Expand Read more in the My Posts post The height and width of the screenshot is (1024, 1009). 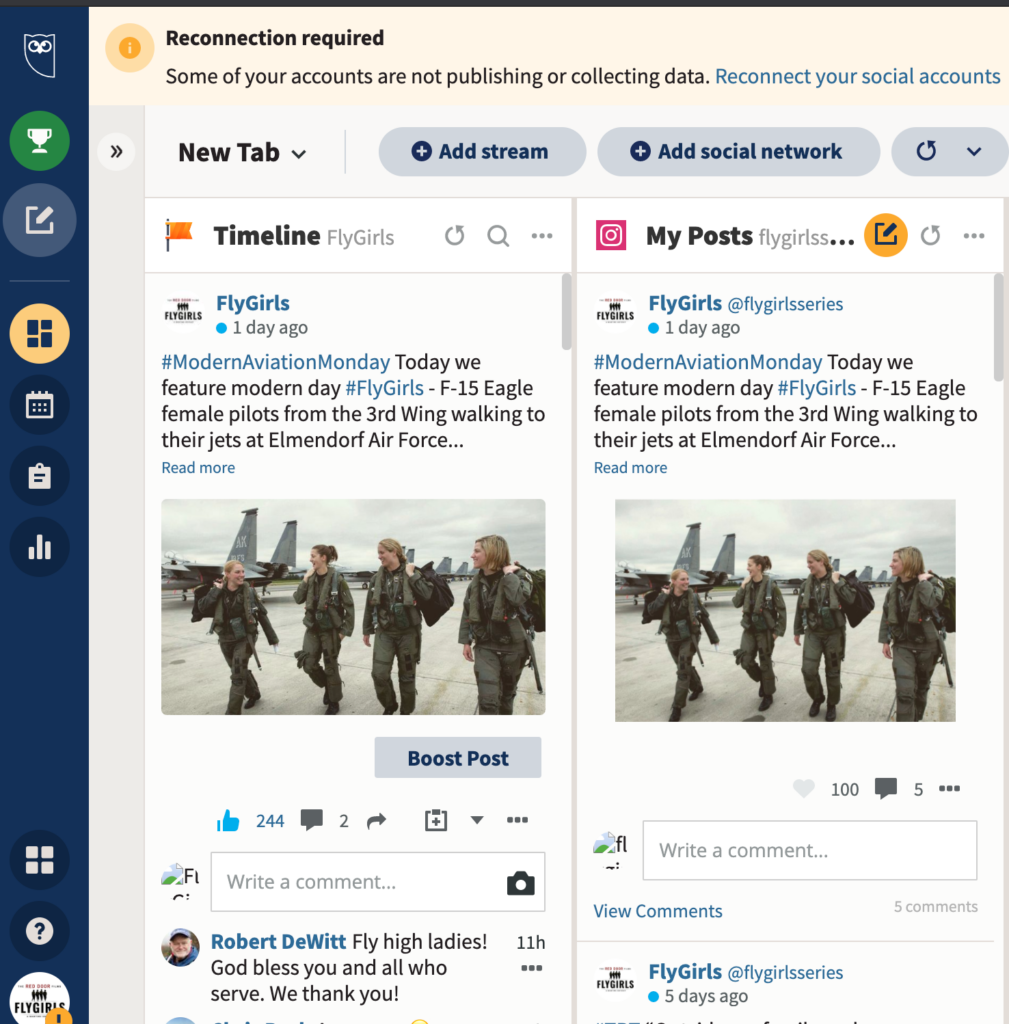(x=630, y=468)
